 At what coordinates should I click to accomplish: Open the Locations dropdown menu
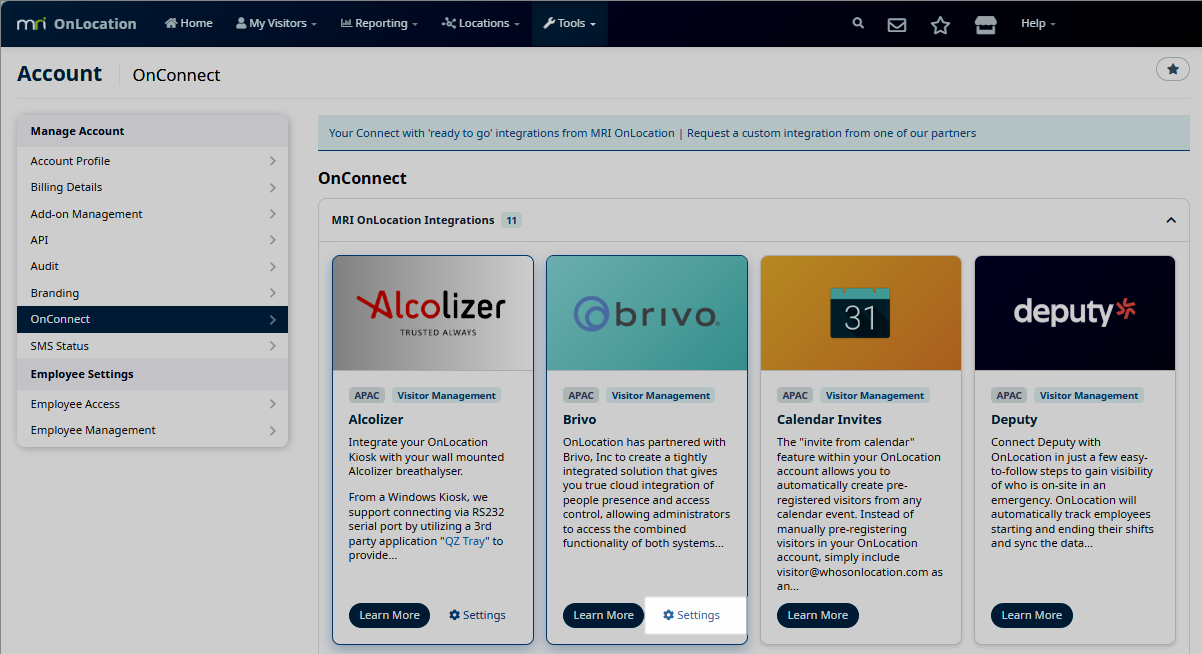tap(480, 23)
